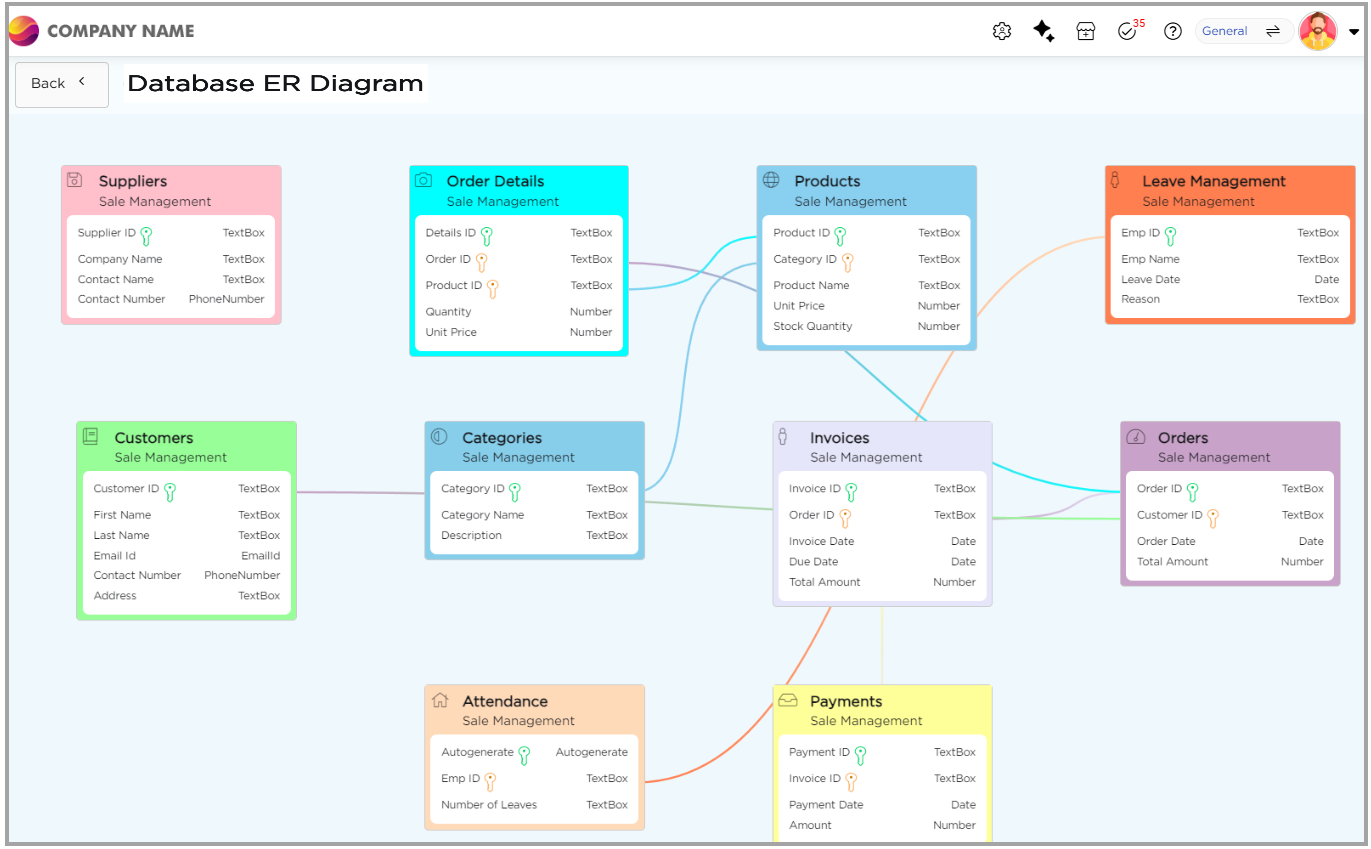Click the inbox icon on Payments table

pyautogui.click(x=788, y=700)
